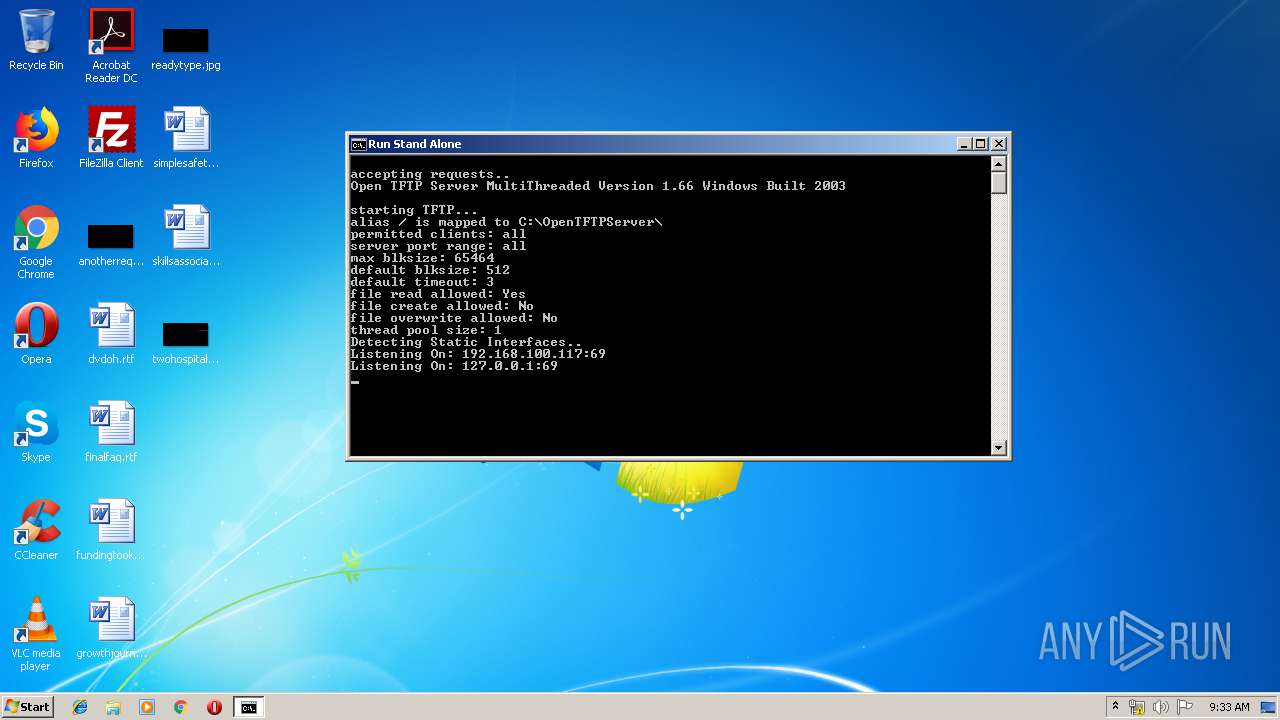The image size is (1280, 720).
Task: Select the skillsassocia... Word document
Action: [x=186, y=236]
